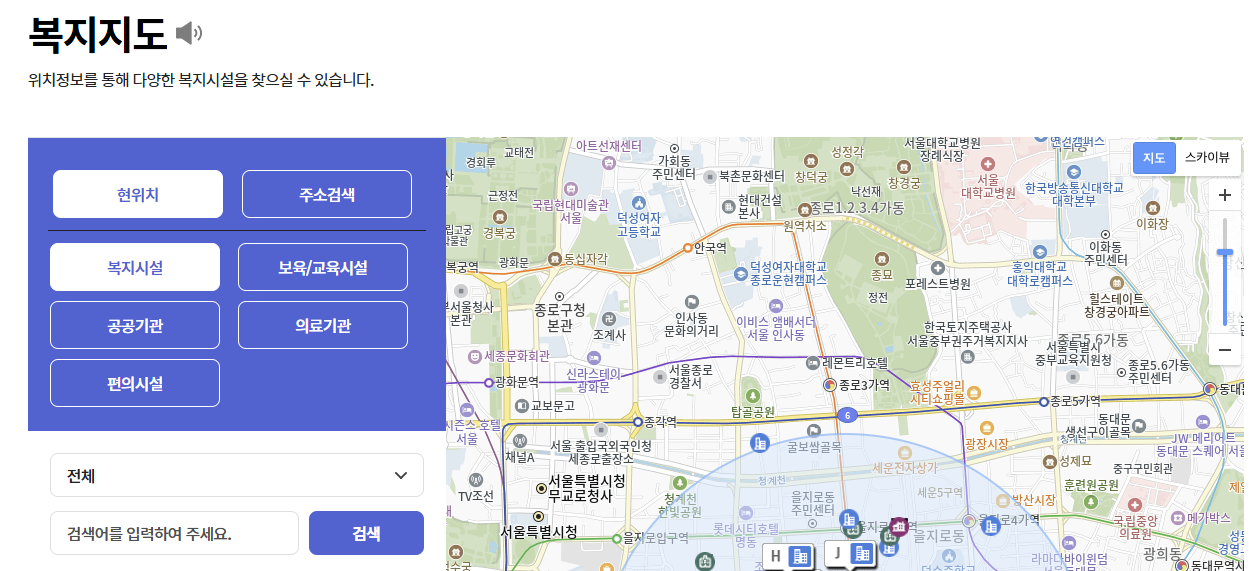Open 주소검색 address search
The width and height of the screenshot is (1258, 571).
pos(327,194)
